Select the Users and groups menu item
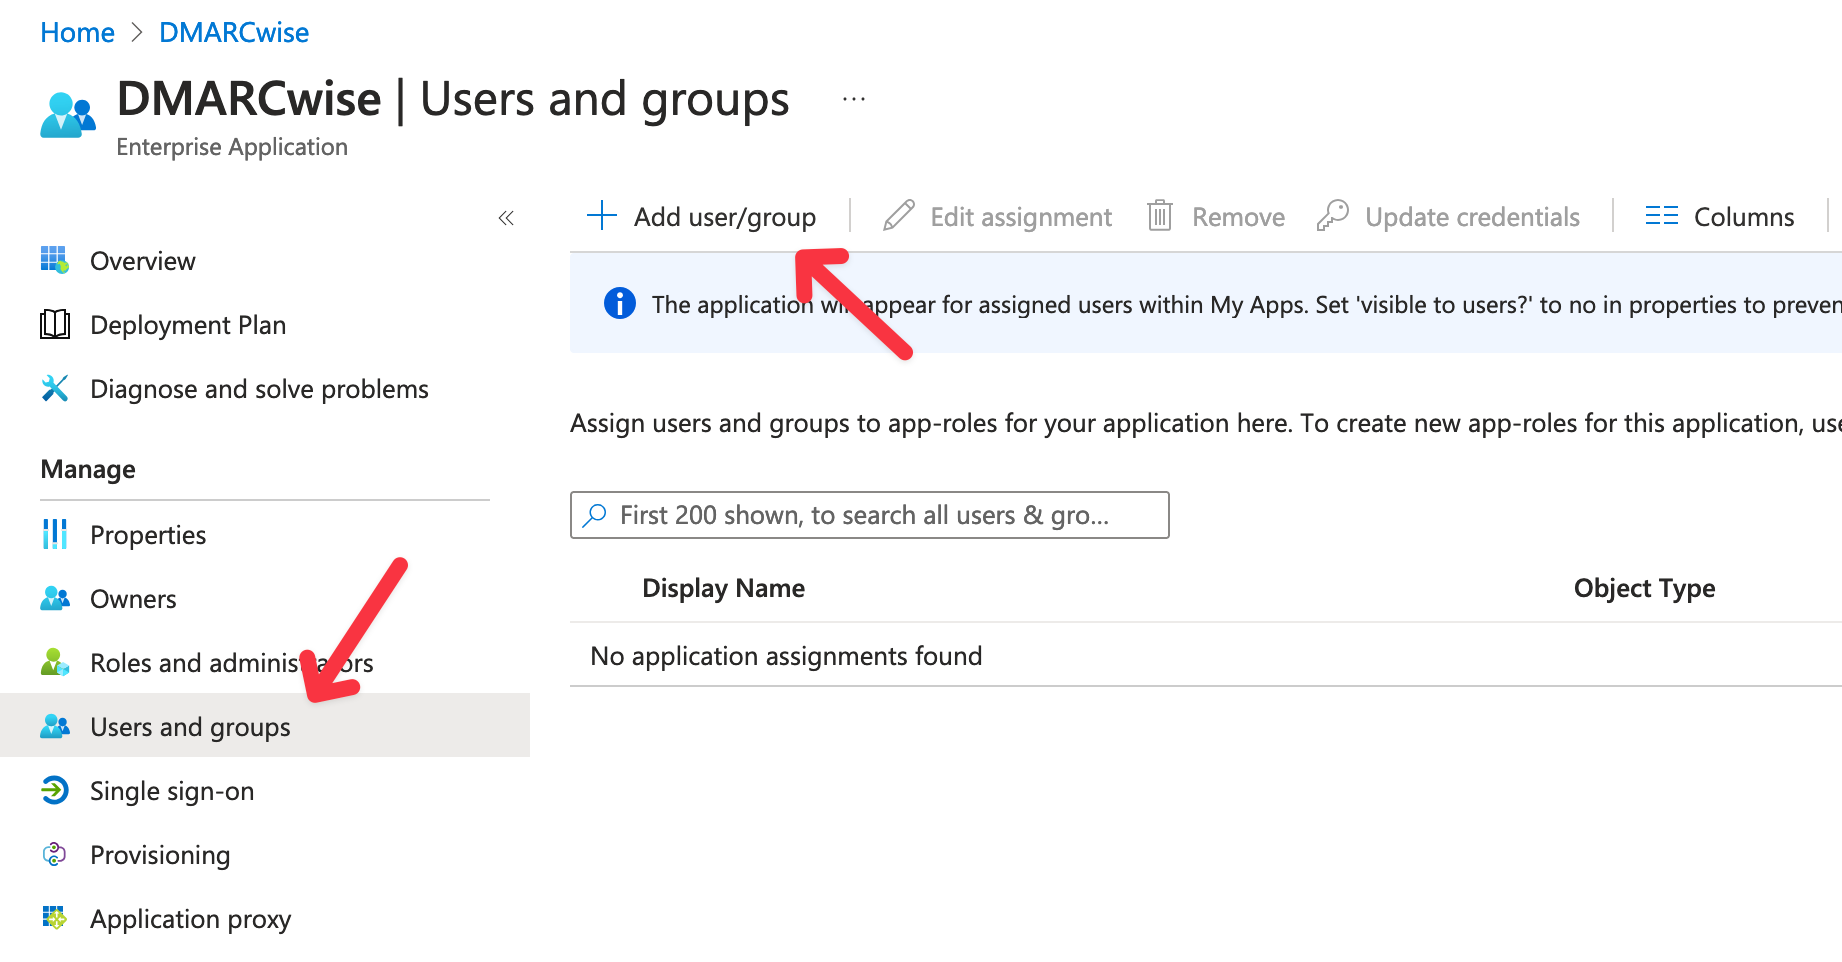The image size is (1842, 962). (190, 726)
